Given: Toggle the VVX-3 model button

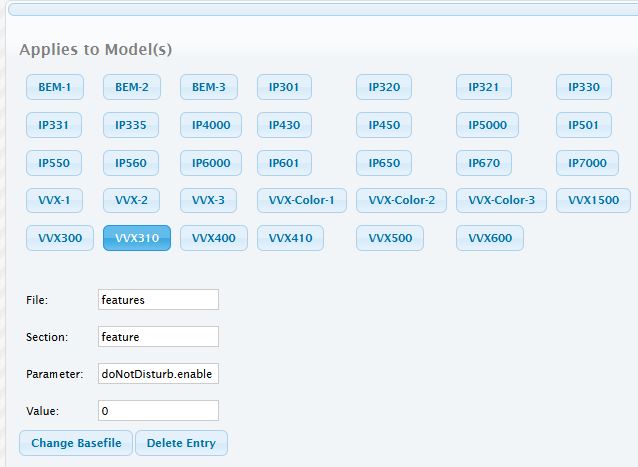Looking at the screenshot, I should tap(208, 200).
